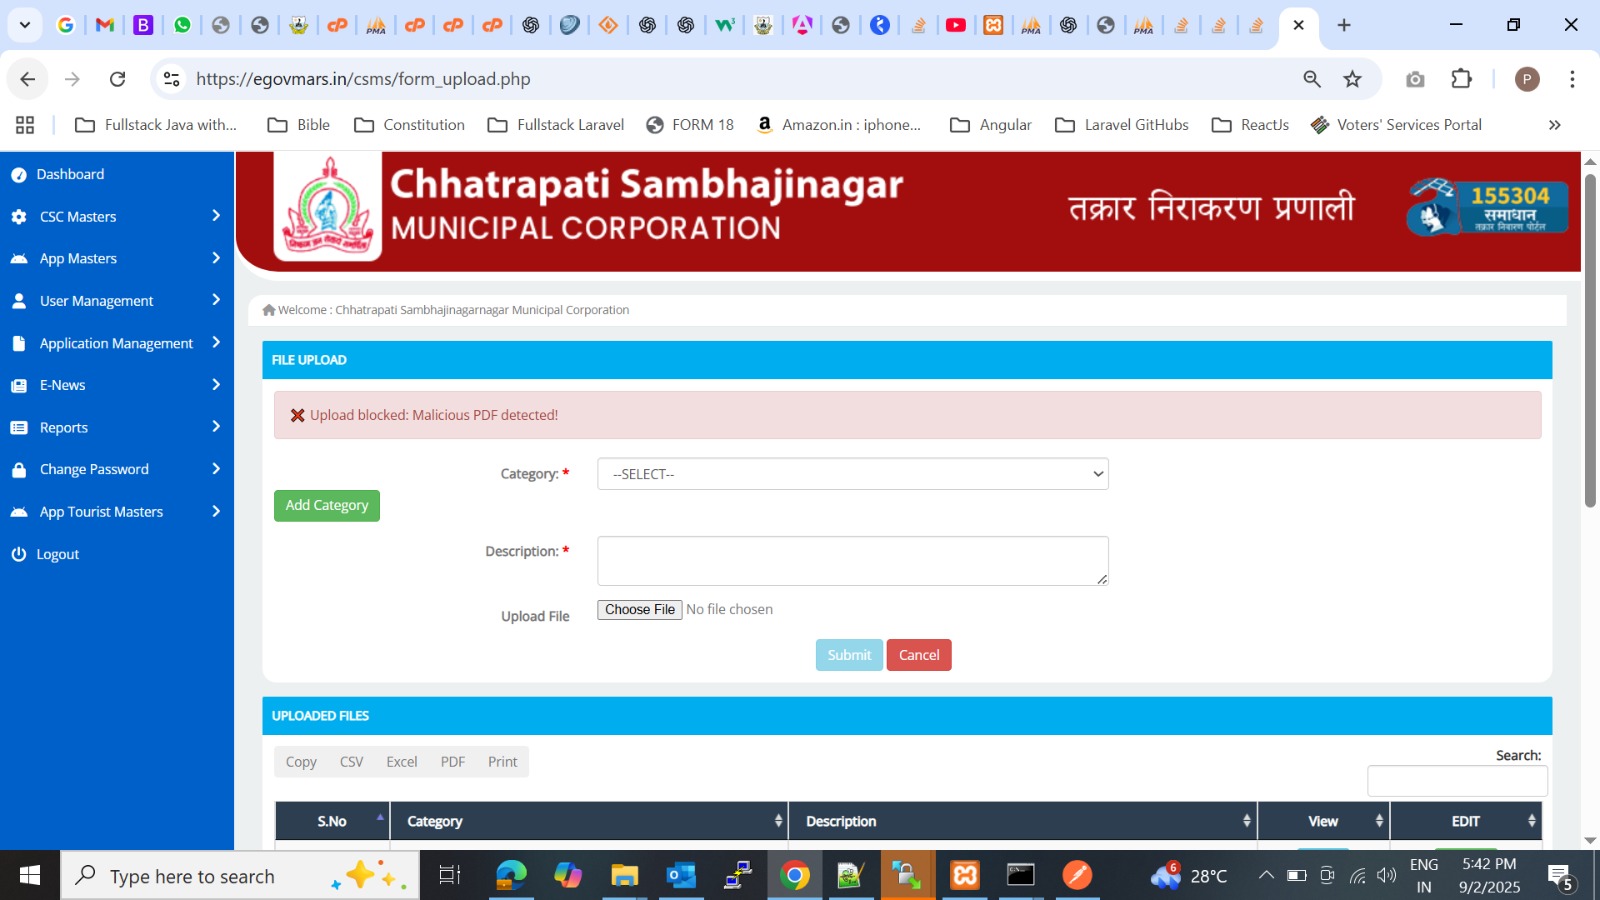Click the Dashboard gauge icon in sidebar
This screenshot has width=1600, height=900.
18,175
